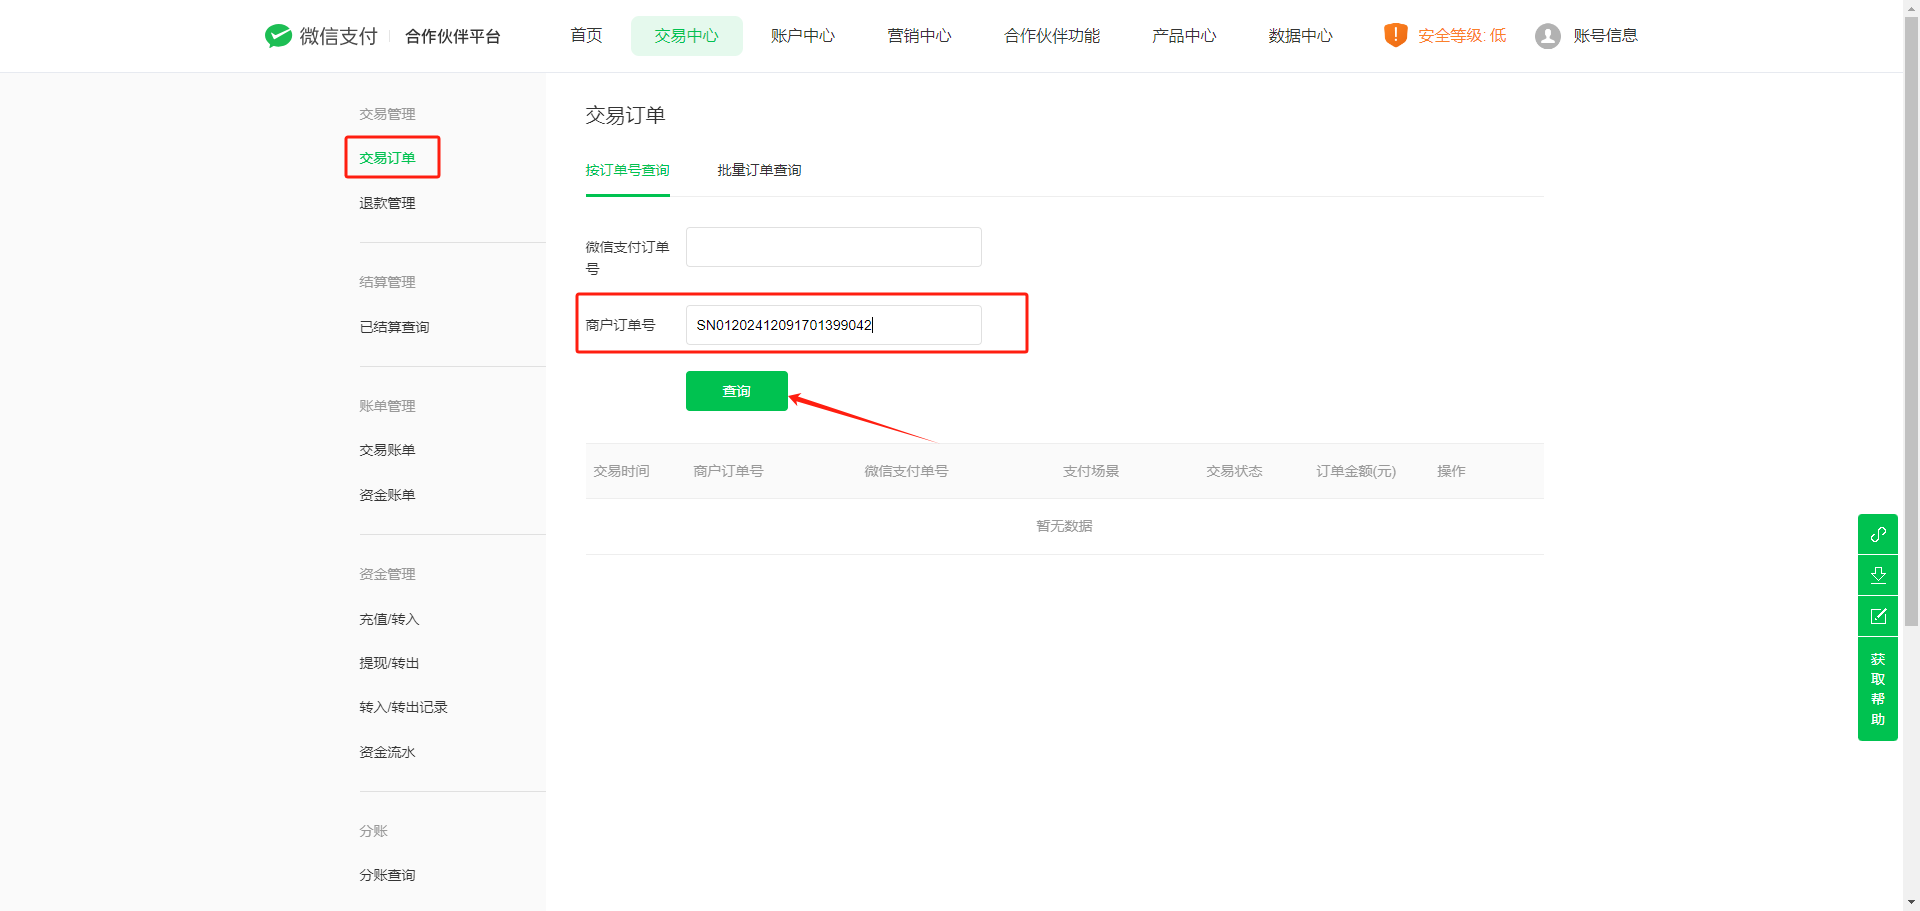1920x911 pixels.
Task: Click the scrollbar down arrow
Action: [1911, 902]
